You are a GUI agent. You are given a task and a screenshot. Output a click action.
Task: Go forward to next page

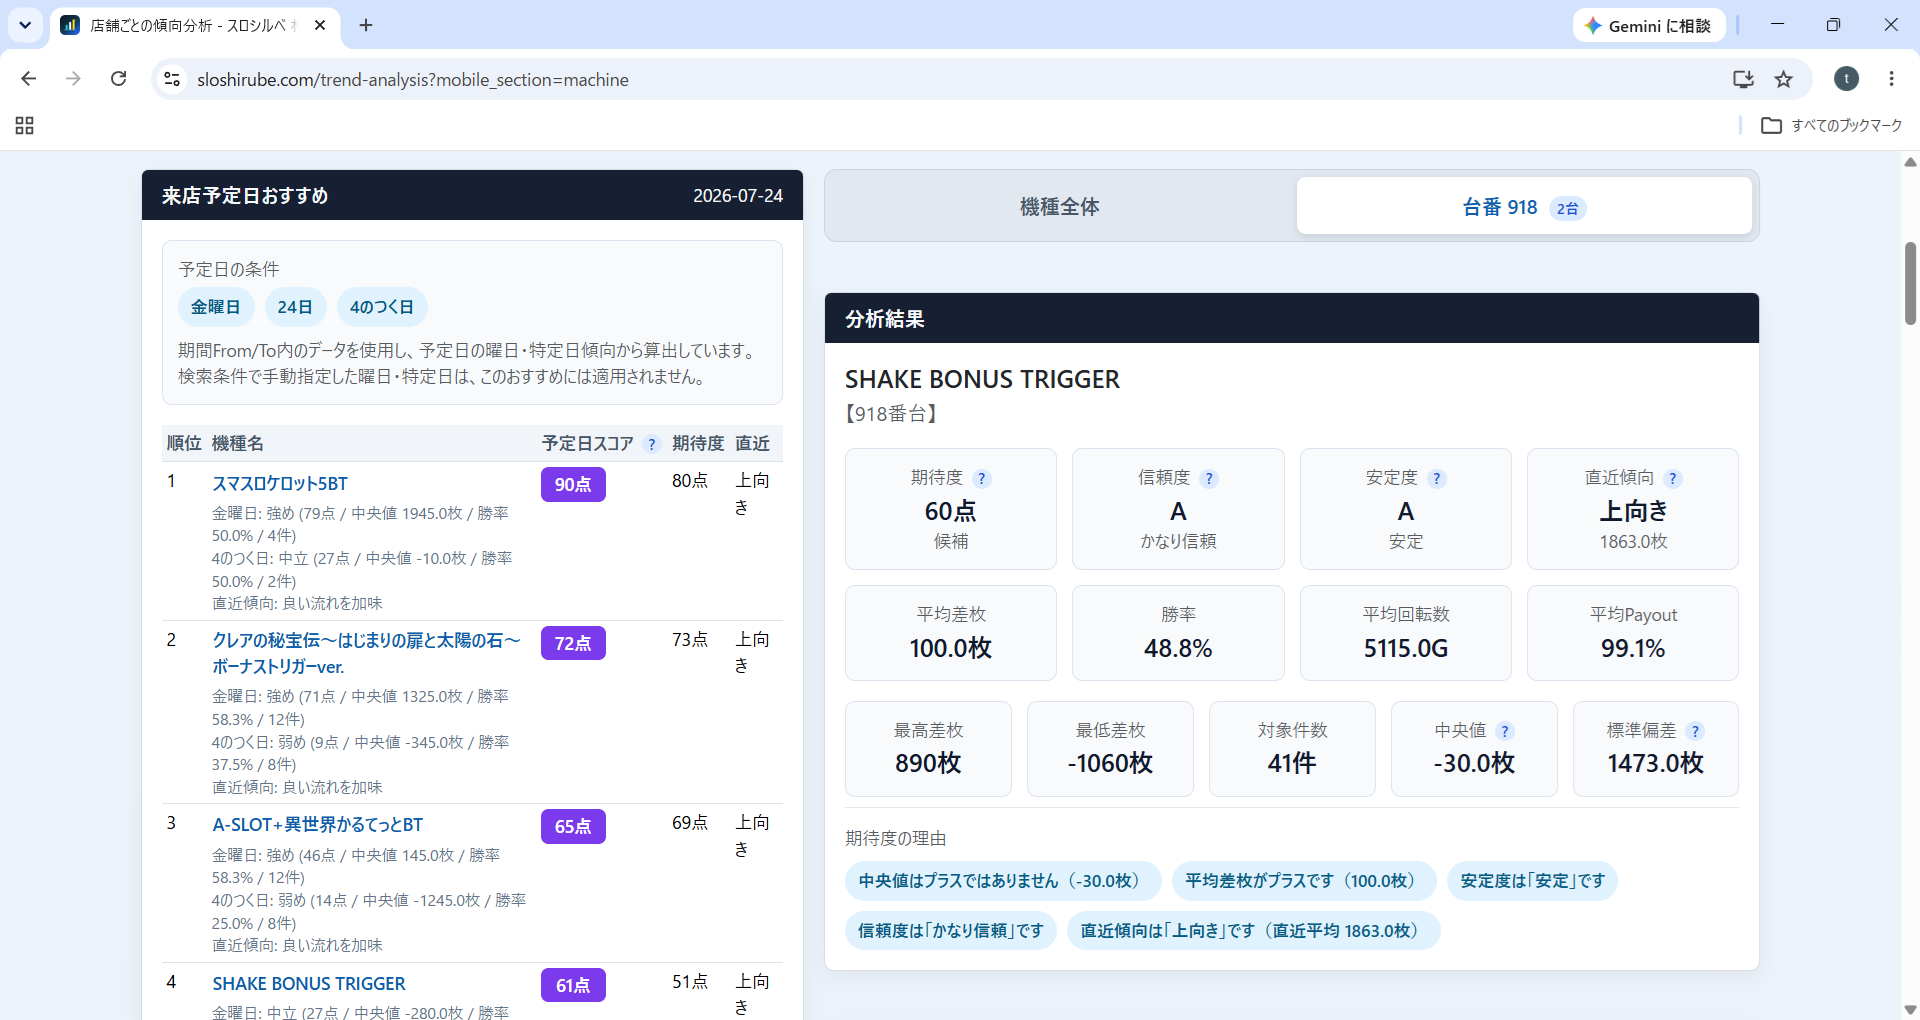click(73, 79)
